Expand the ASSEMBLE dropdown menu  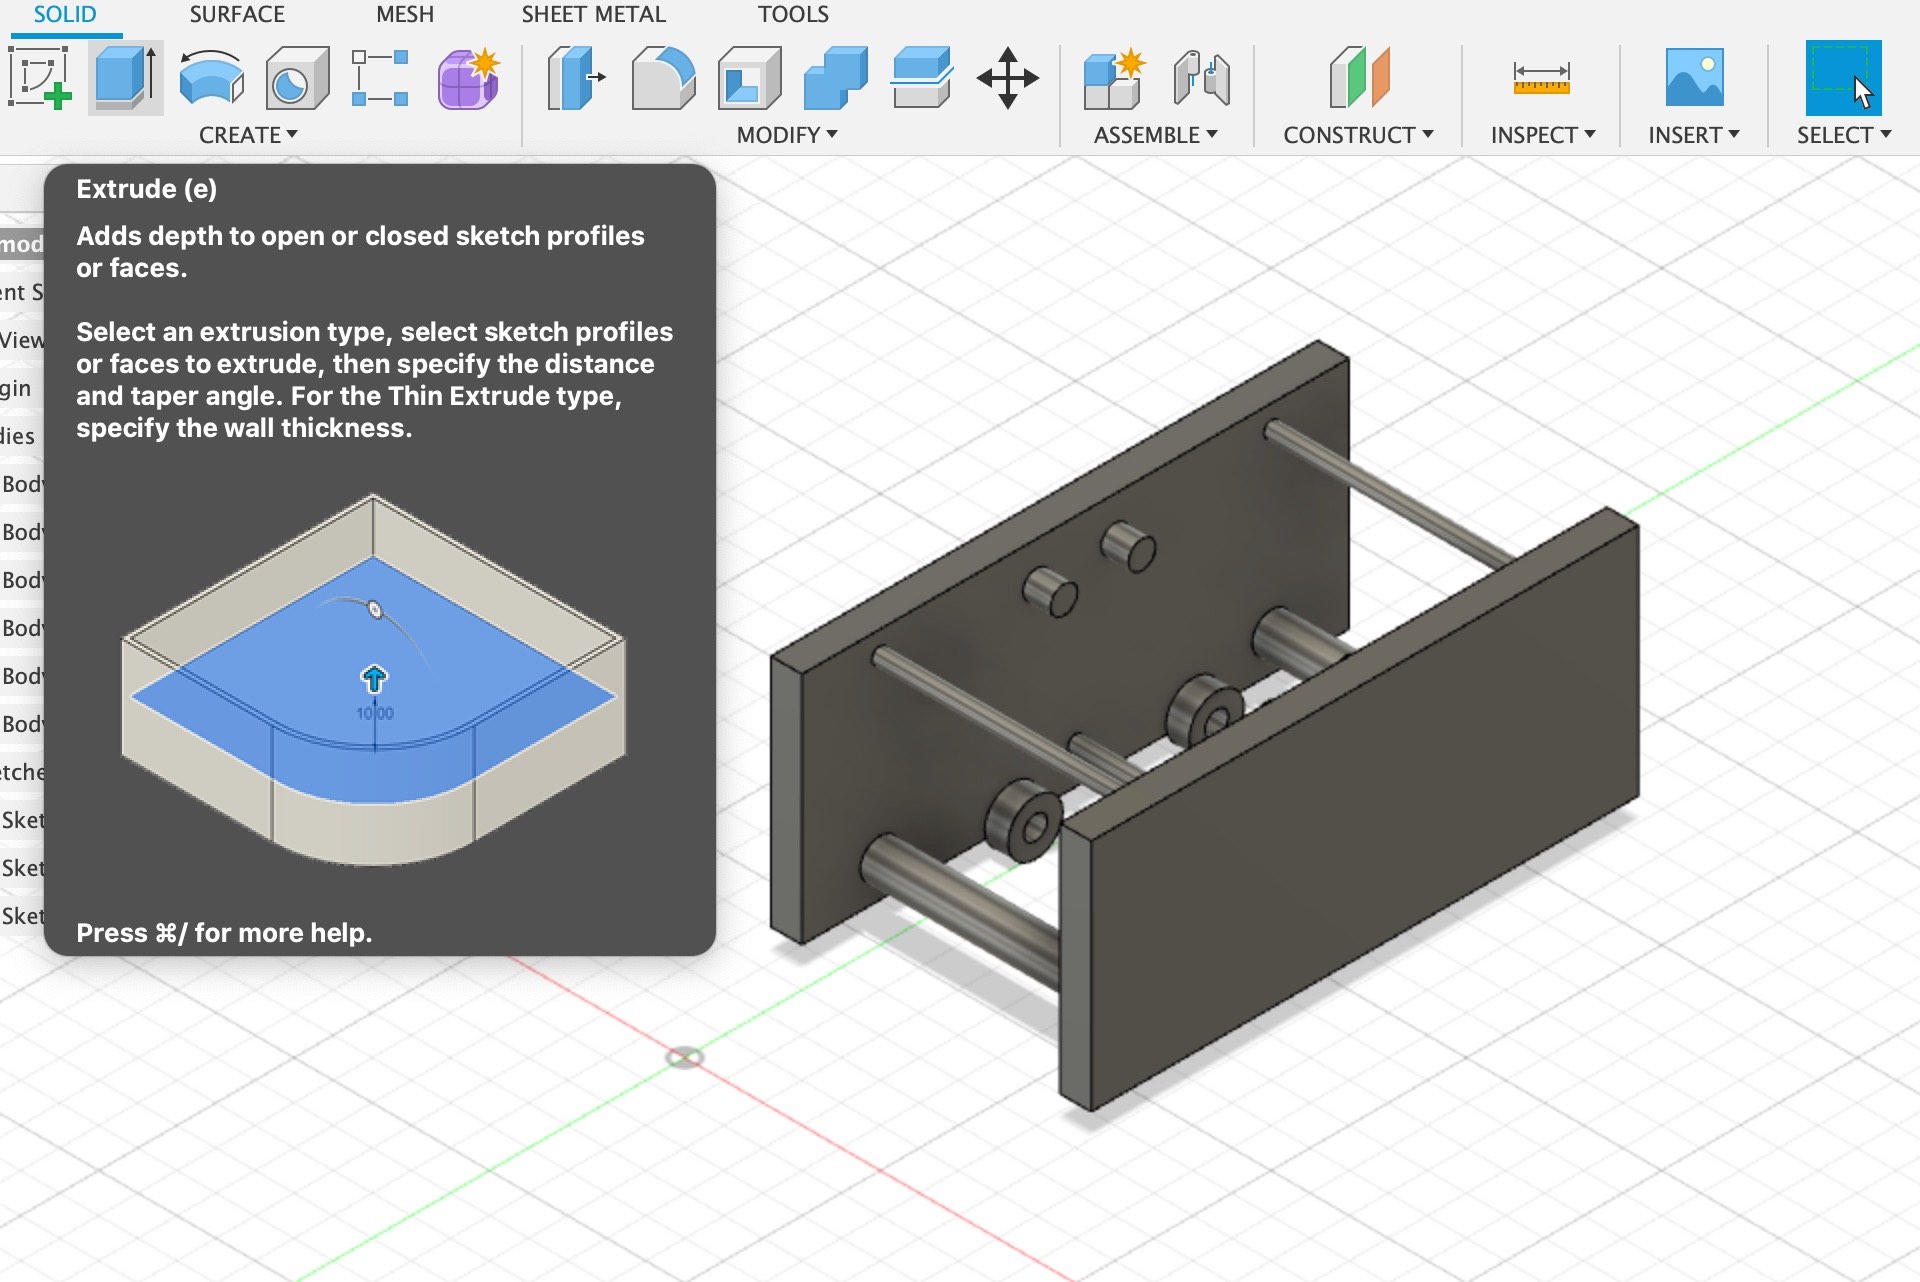click(1155, 135)
